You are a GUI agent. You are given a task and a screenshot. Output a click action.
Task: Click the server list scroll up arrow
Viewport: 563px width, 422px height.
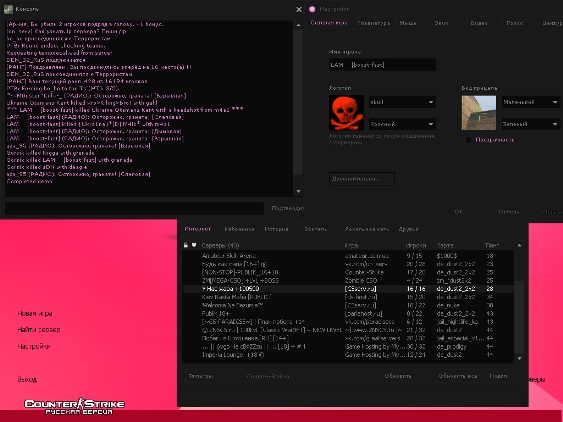pos(519,245)
